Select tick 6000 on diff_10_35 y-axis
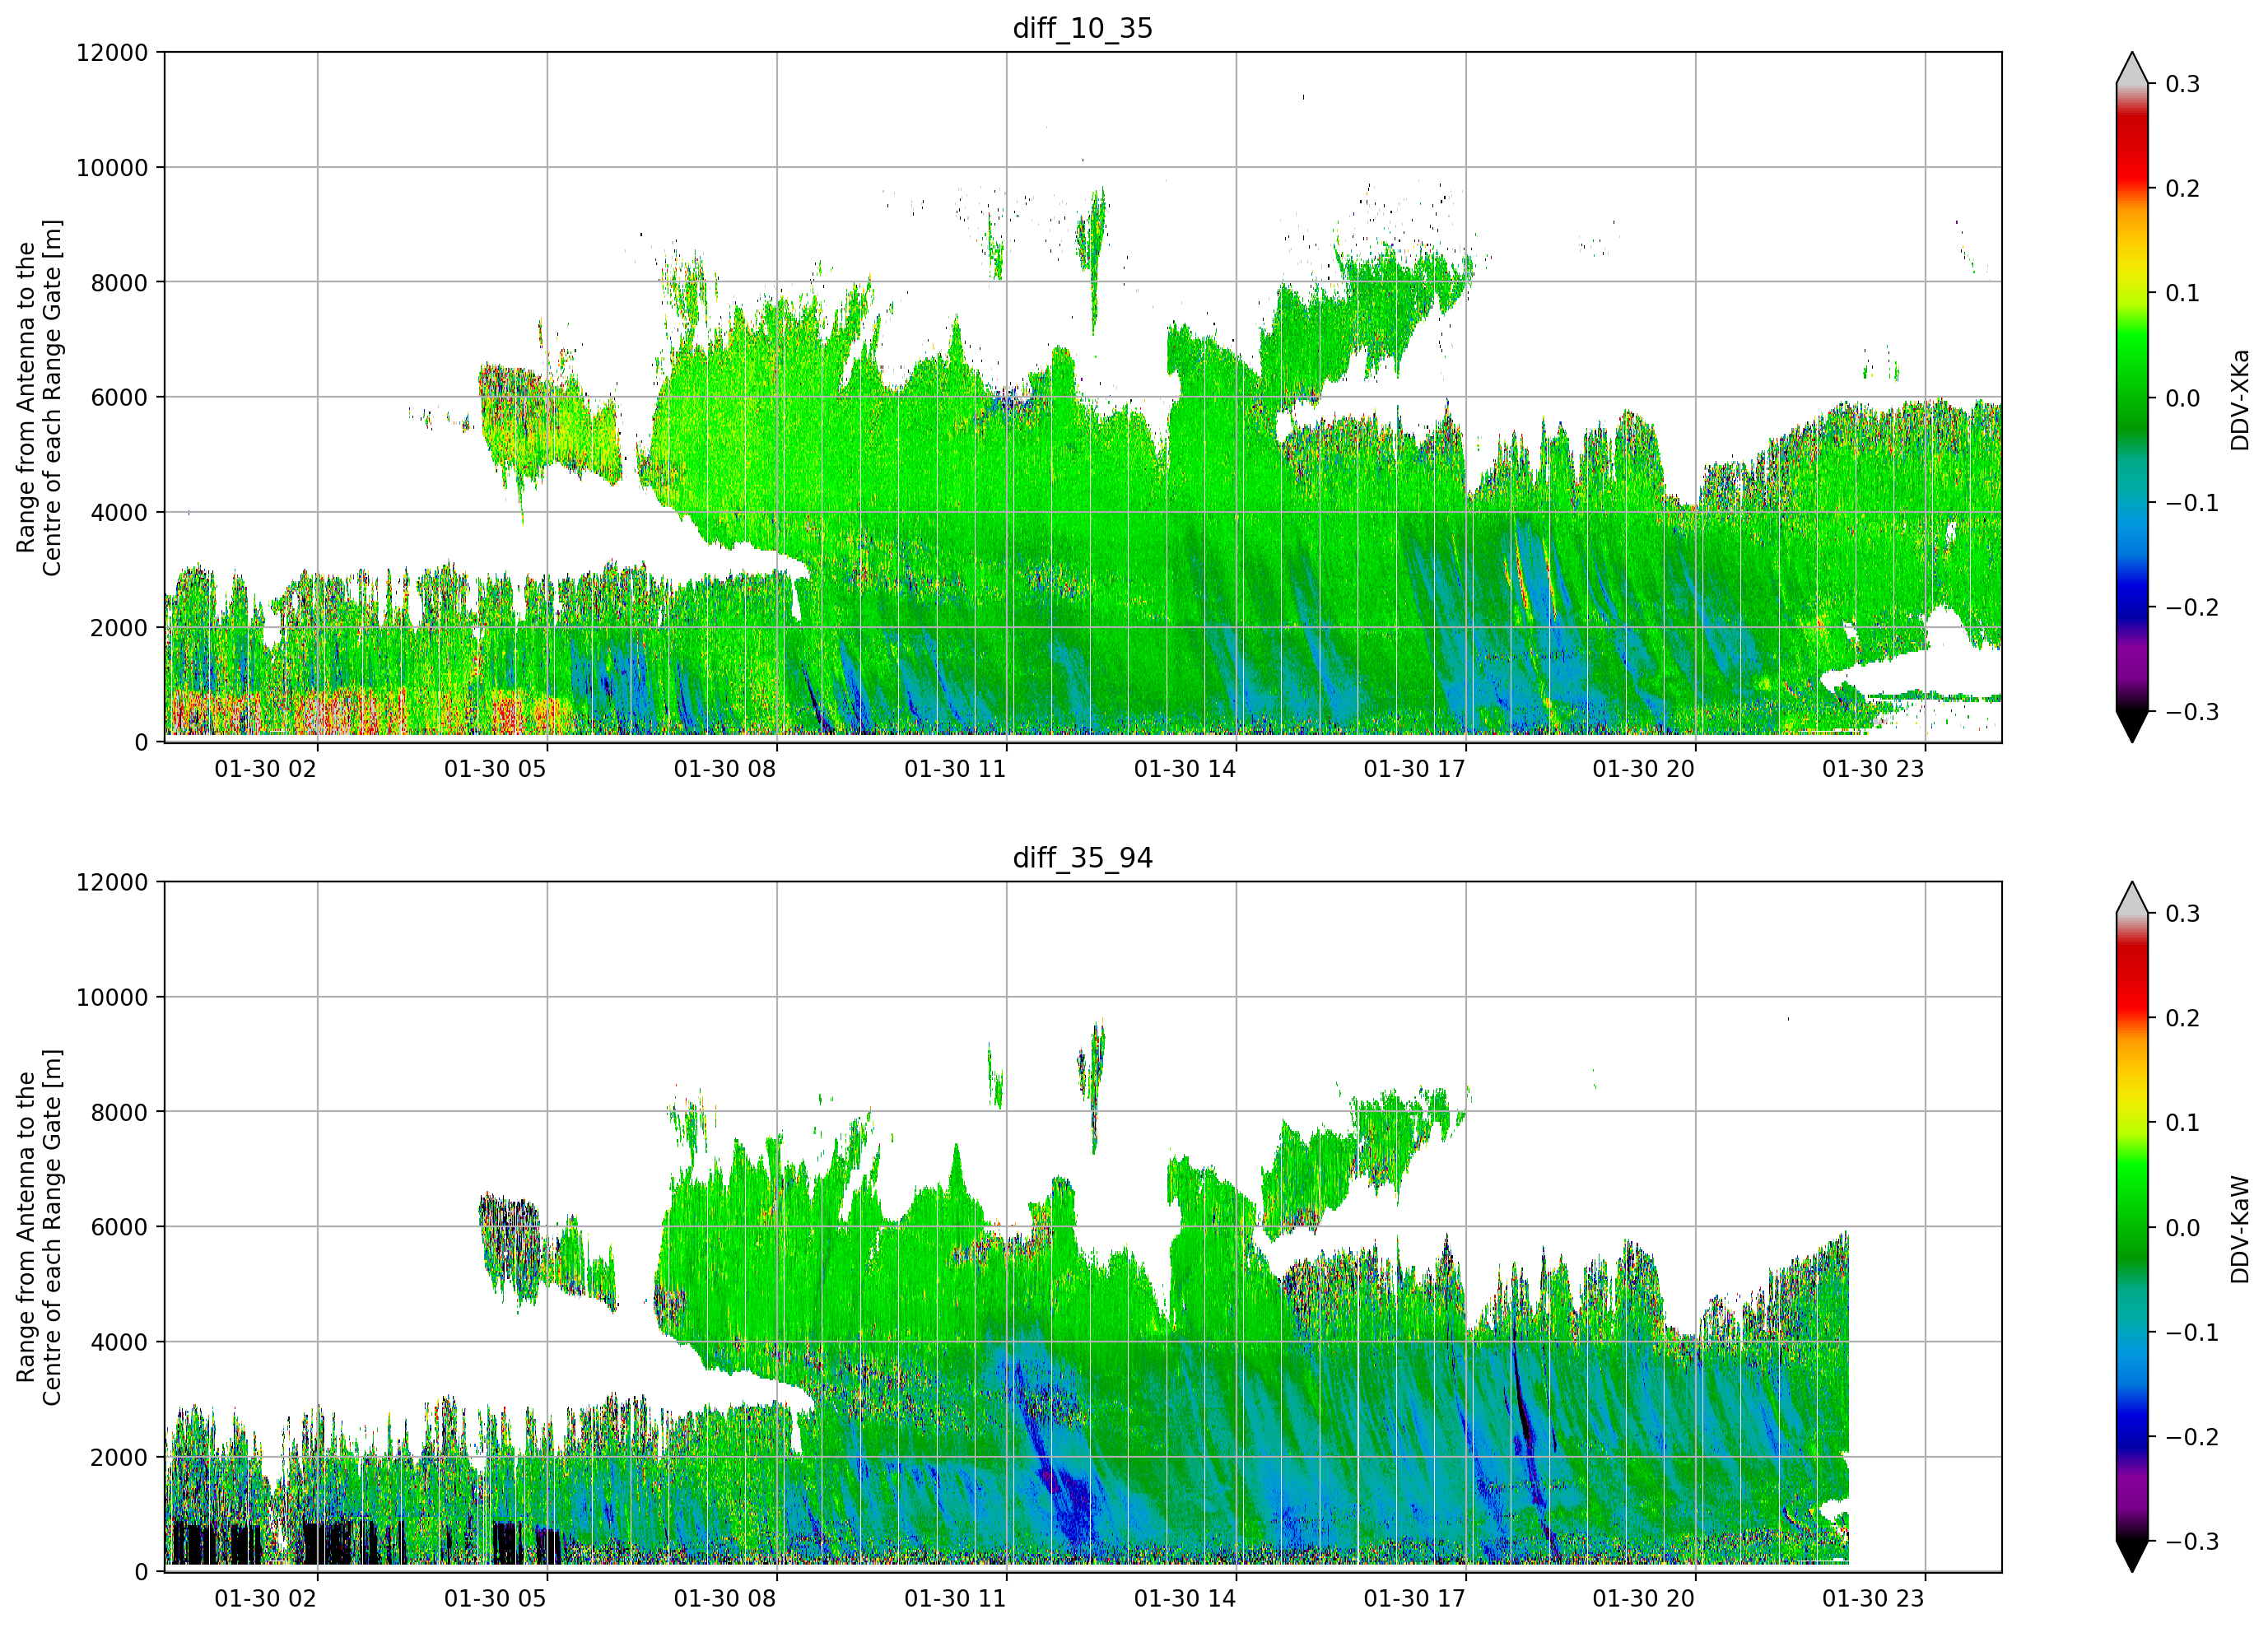This screenshot has height=1628, width=2268. (x=119, y=397)
